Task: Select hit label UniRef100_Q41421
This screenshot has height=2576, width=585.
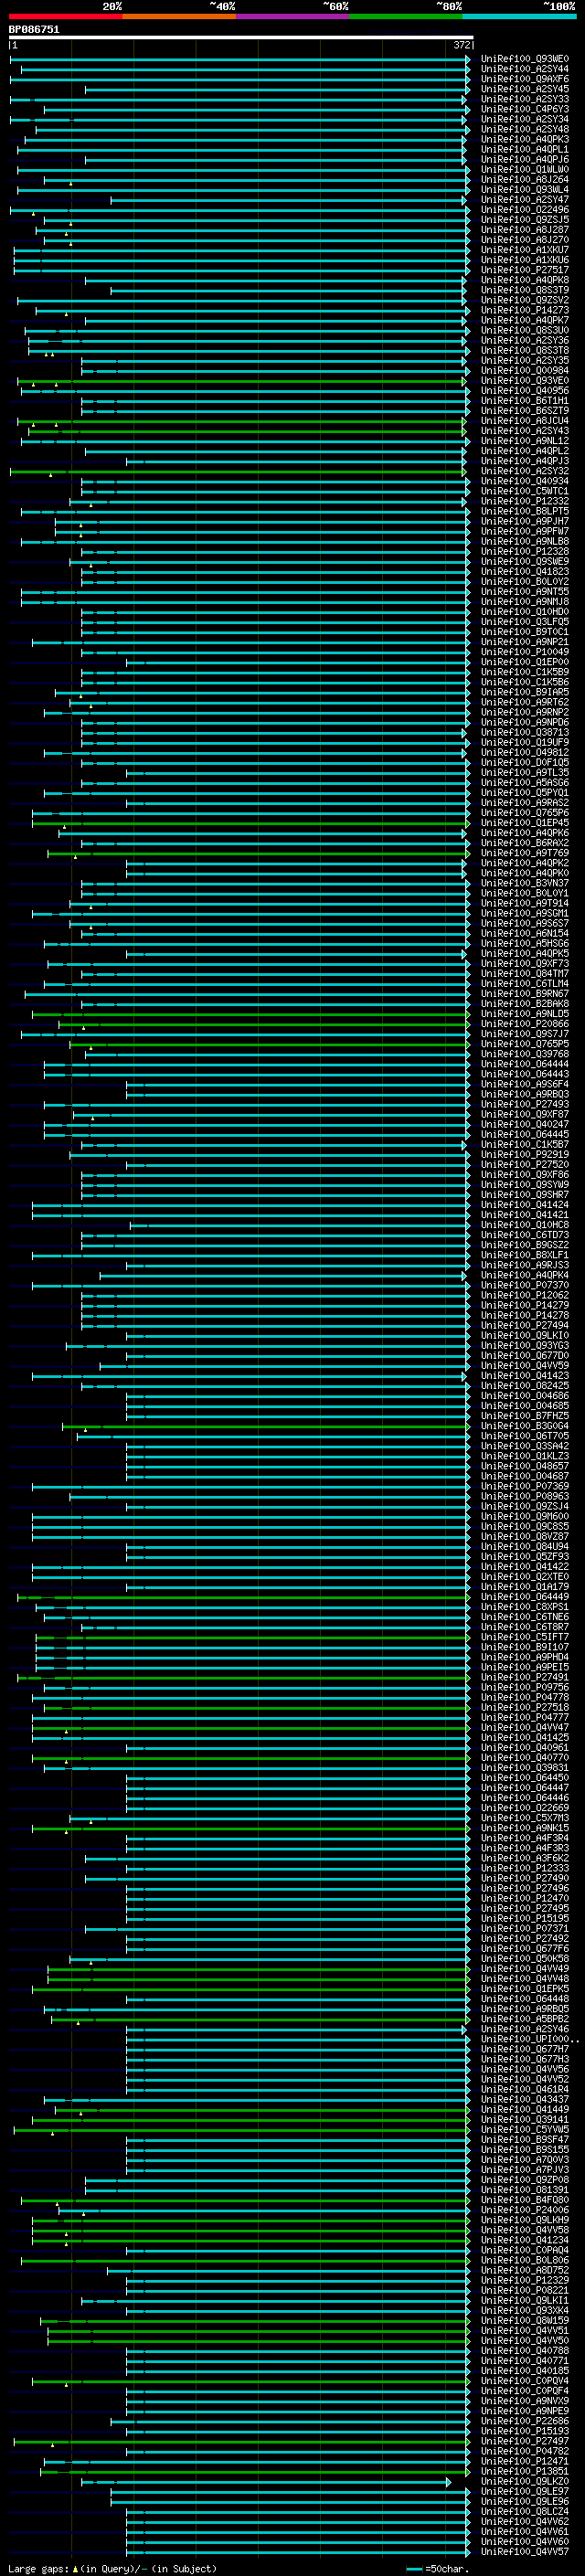Action: click(524, 1215)
